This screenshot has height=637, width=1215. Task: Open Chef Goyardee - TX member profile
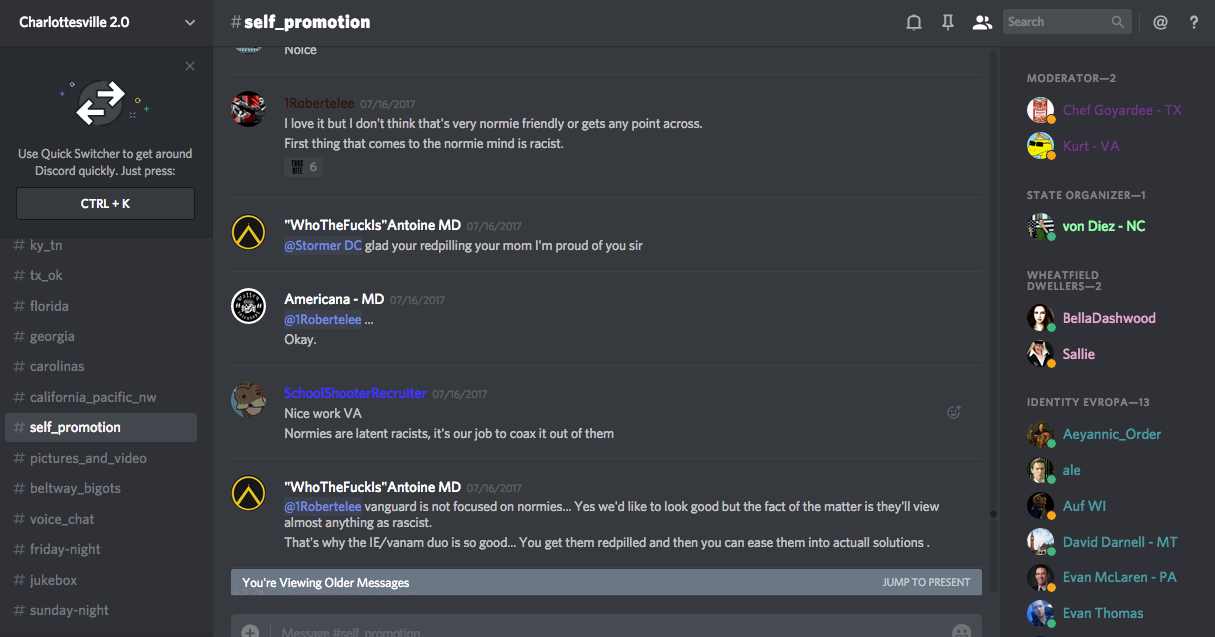(1121, 110)
